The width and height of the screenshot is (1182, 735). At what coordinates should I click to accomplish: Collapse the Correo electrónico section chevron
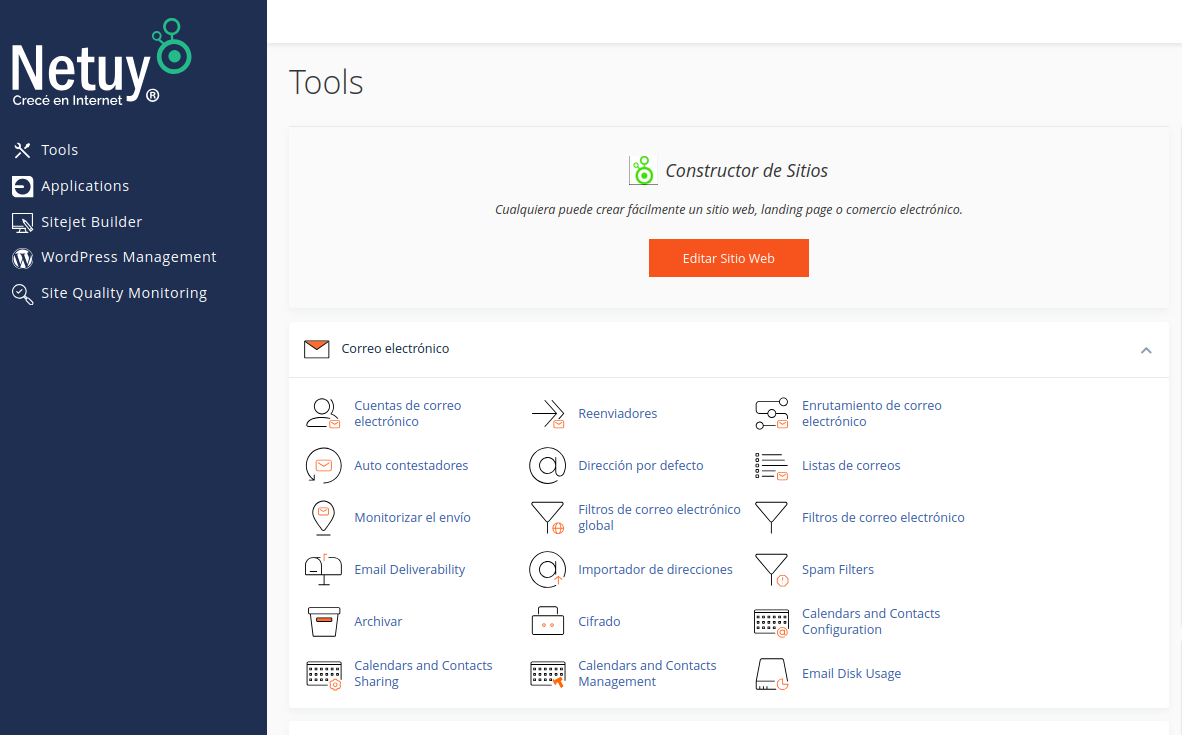(1146, 350)
